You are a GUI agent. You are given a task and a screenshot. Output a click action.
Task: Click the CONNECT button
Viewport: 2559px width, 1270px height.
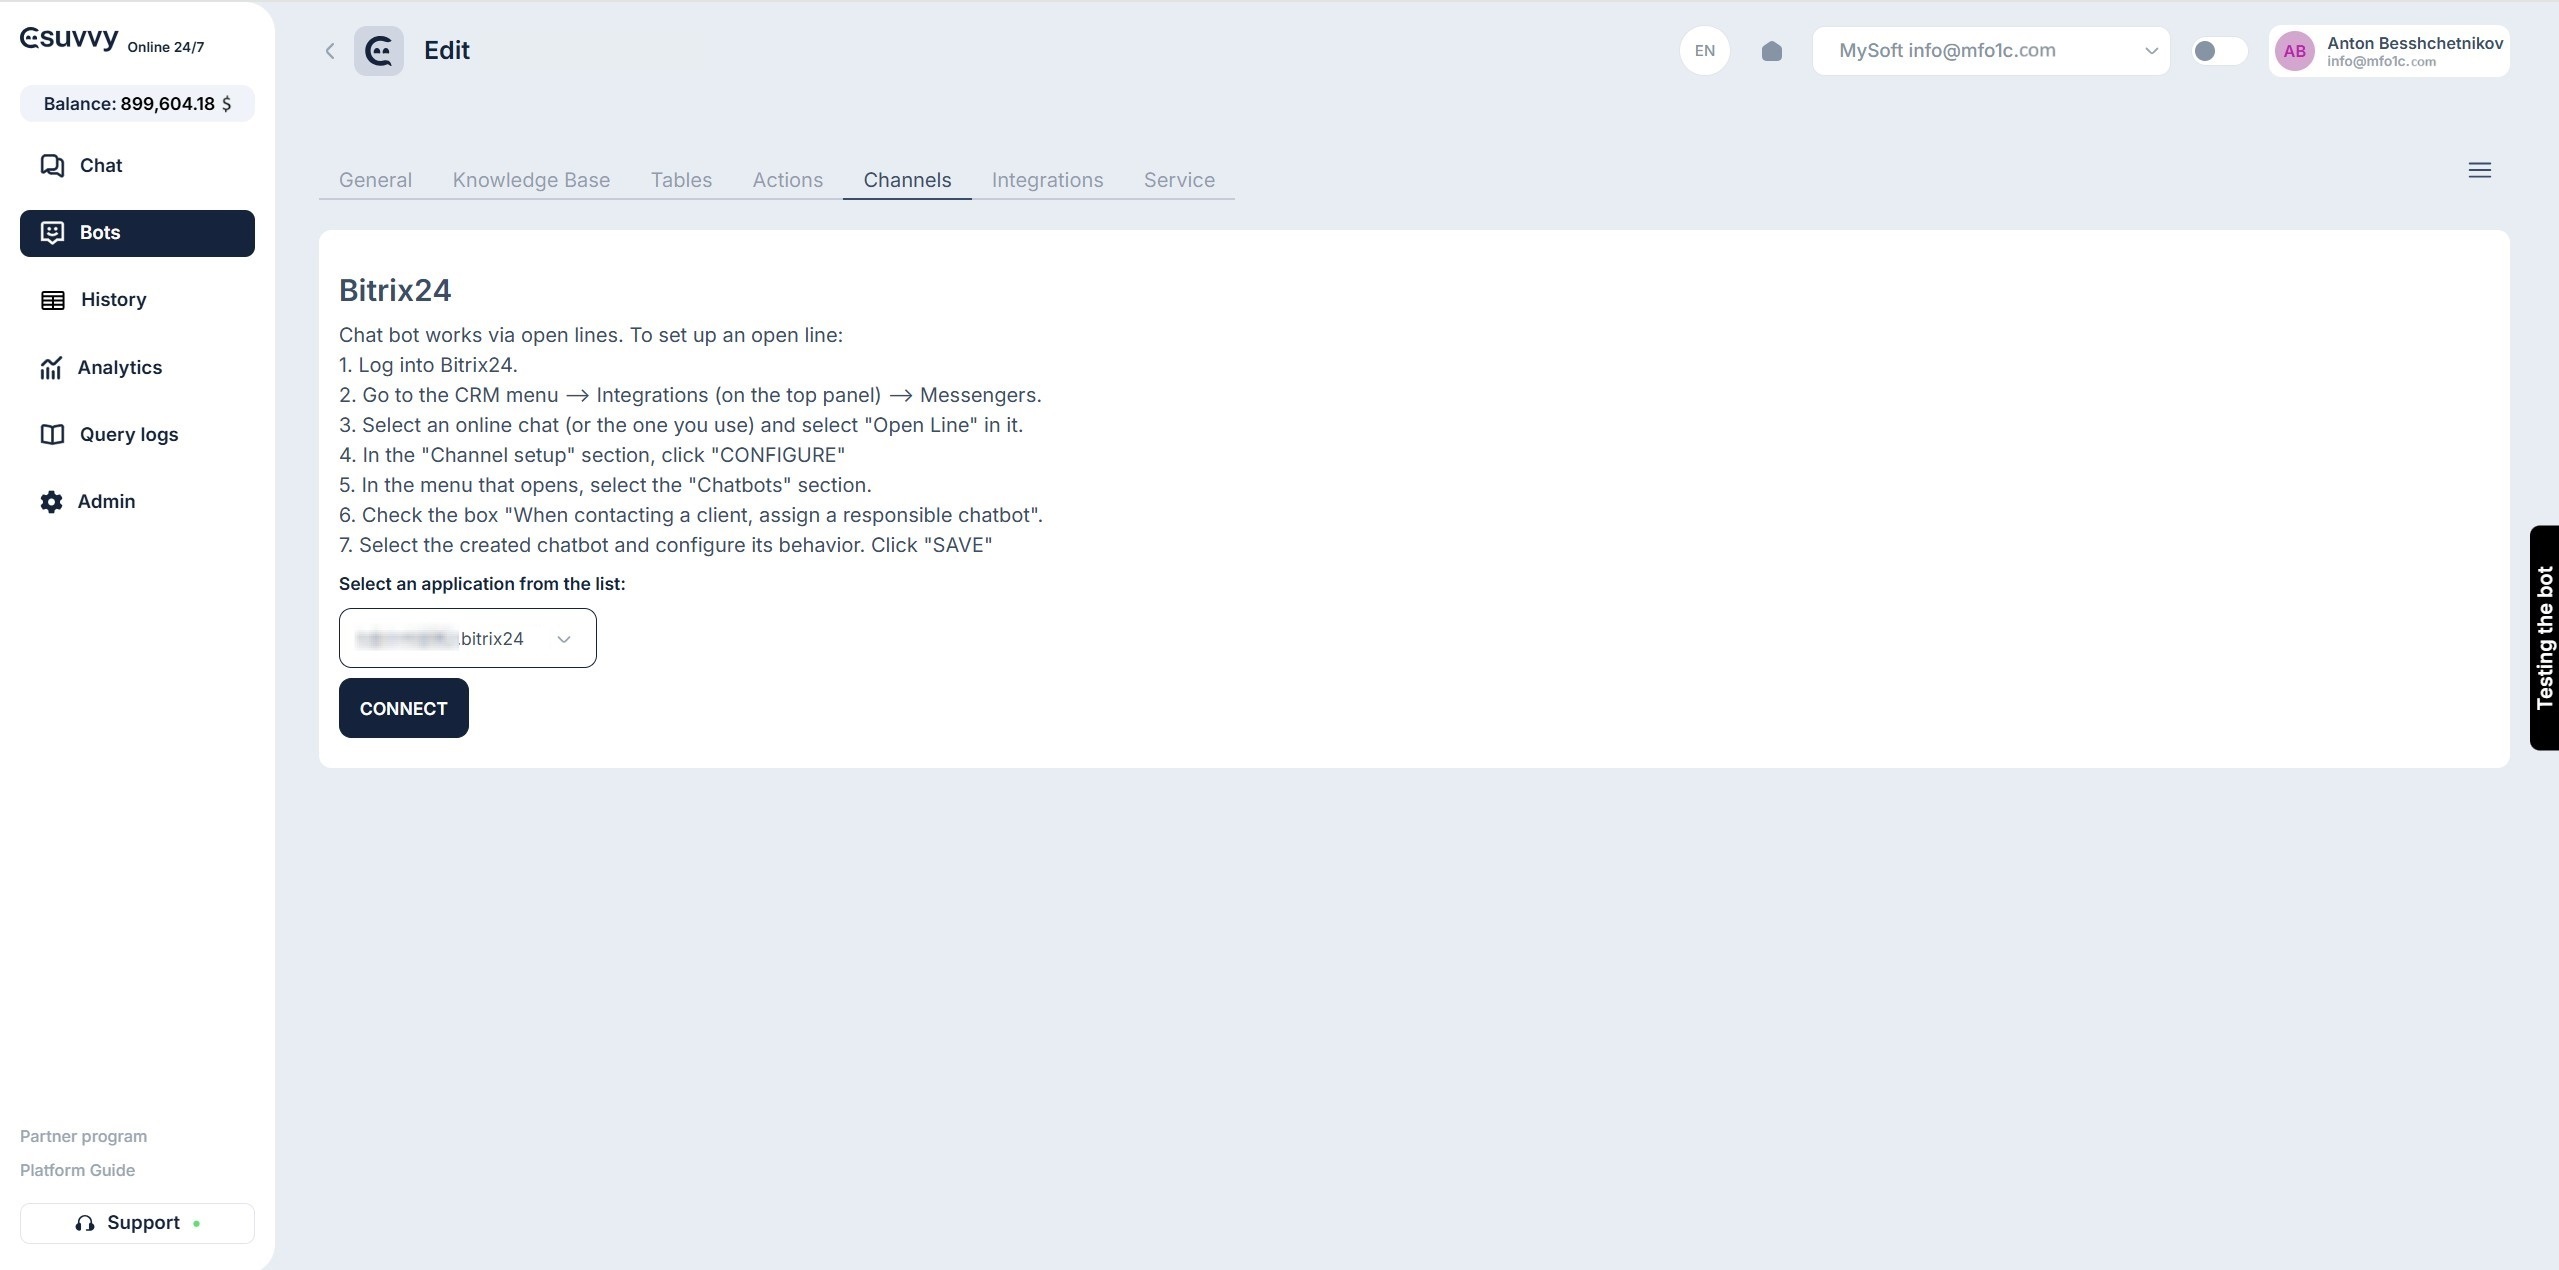[403, 709]
